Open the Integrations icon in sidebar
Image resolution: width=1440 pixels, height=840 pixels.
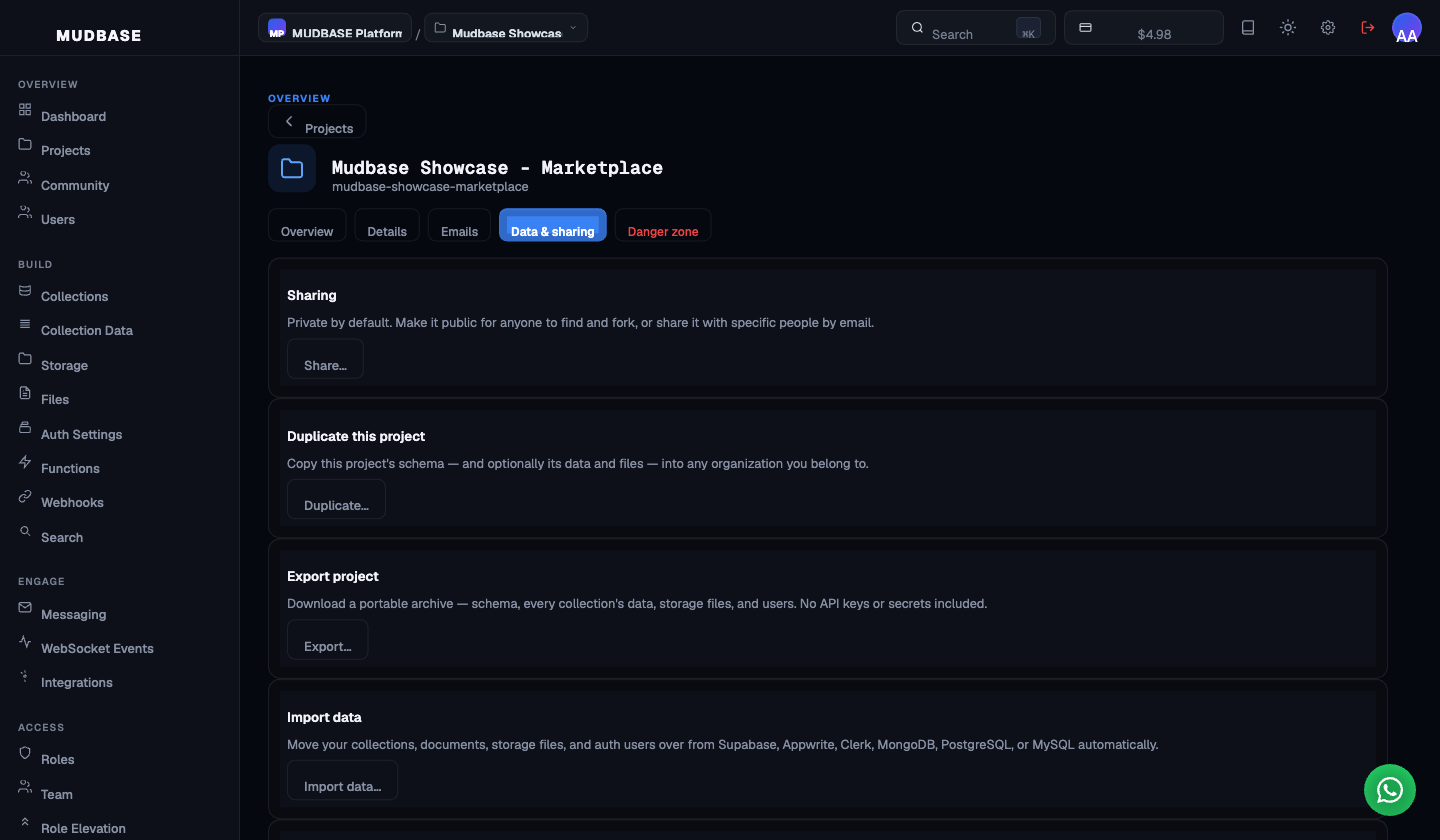pyautogui.click(x=25, y=676)
